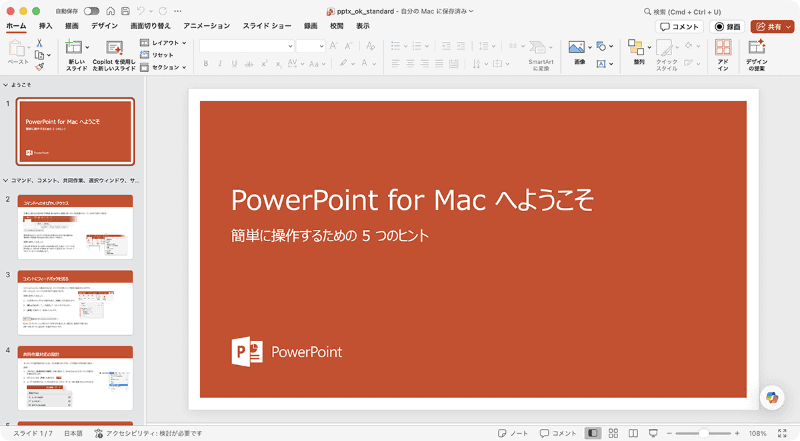Open the 整列 arrange icon
800x441 pixels.
click(636, 47)
